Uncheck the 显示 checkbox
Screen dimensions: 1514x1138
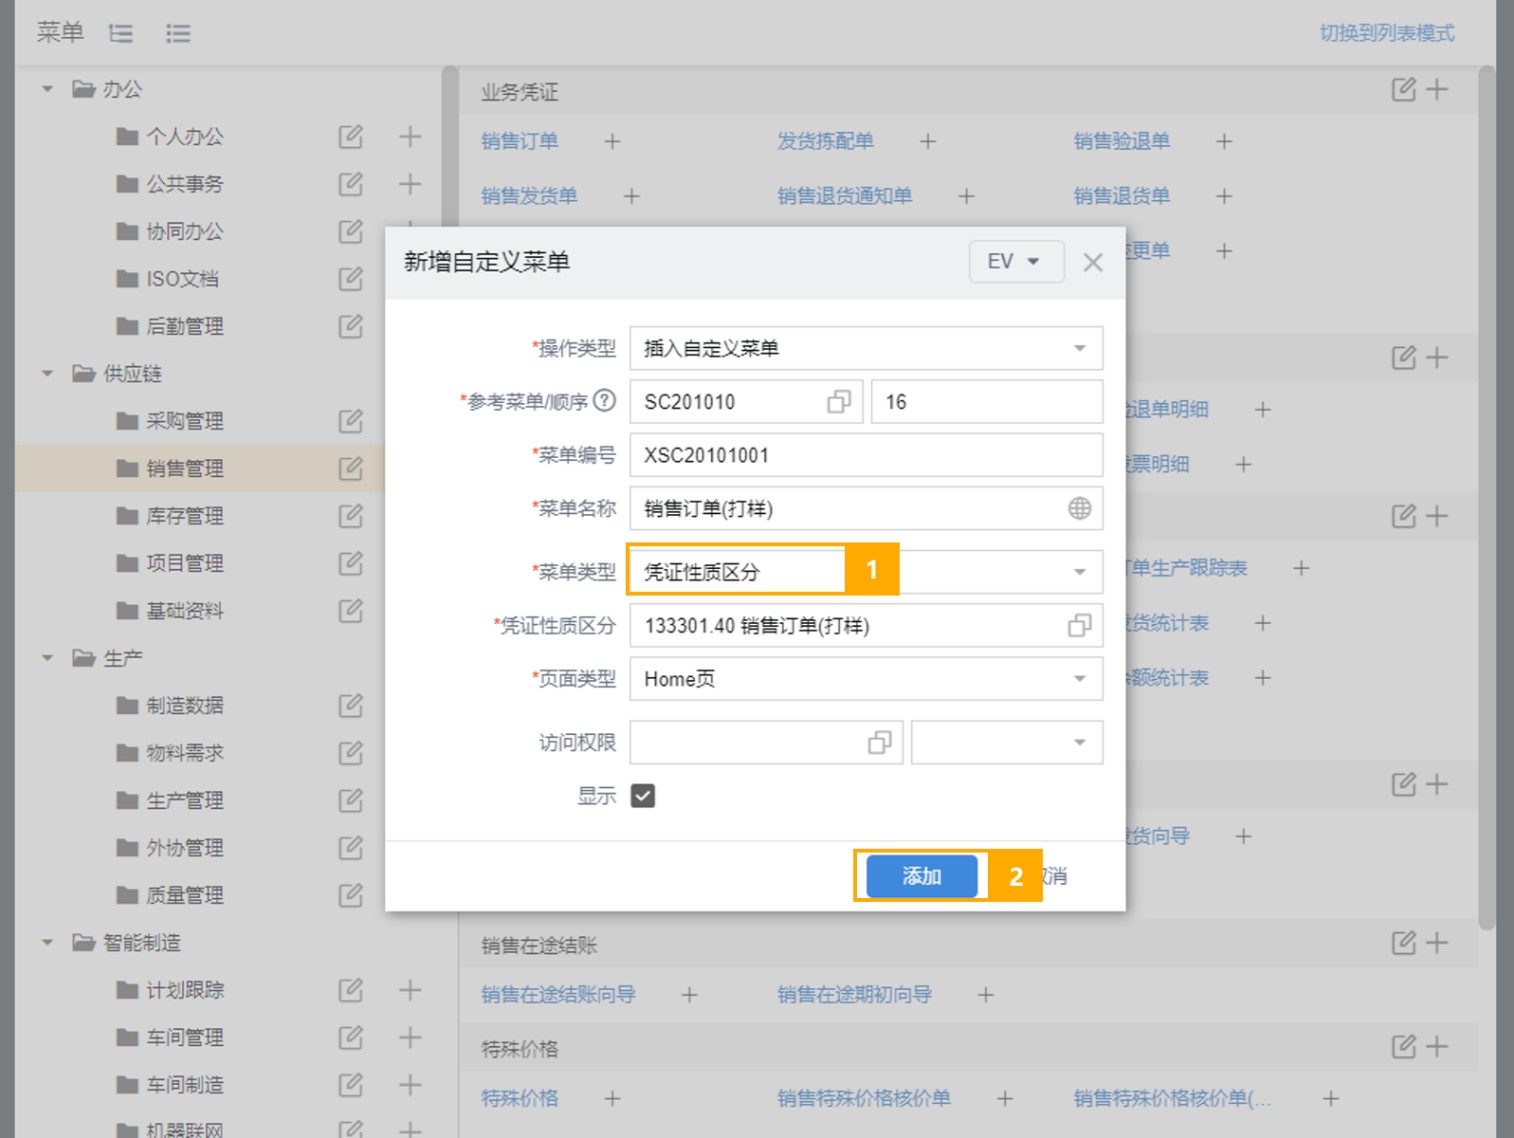643,796
